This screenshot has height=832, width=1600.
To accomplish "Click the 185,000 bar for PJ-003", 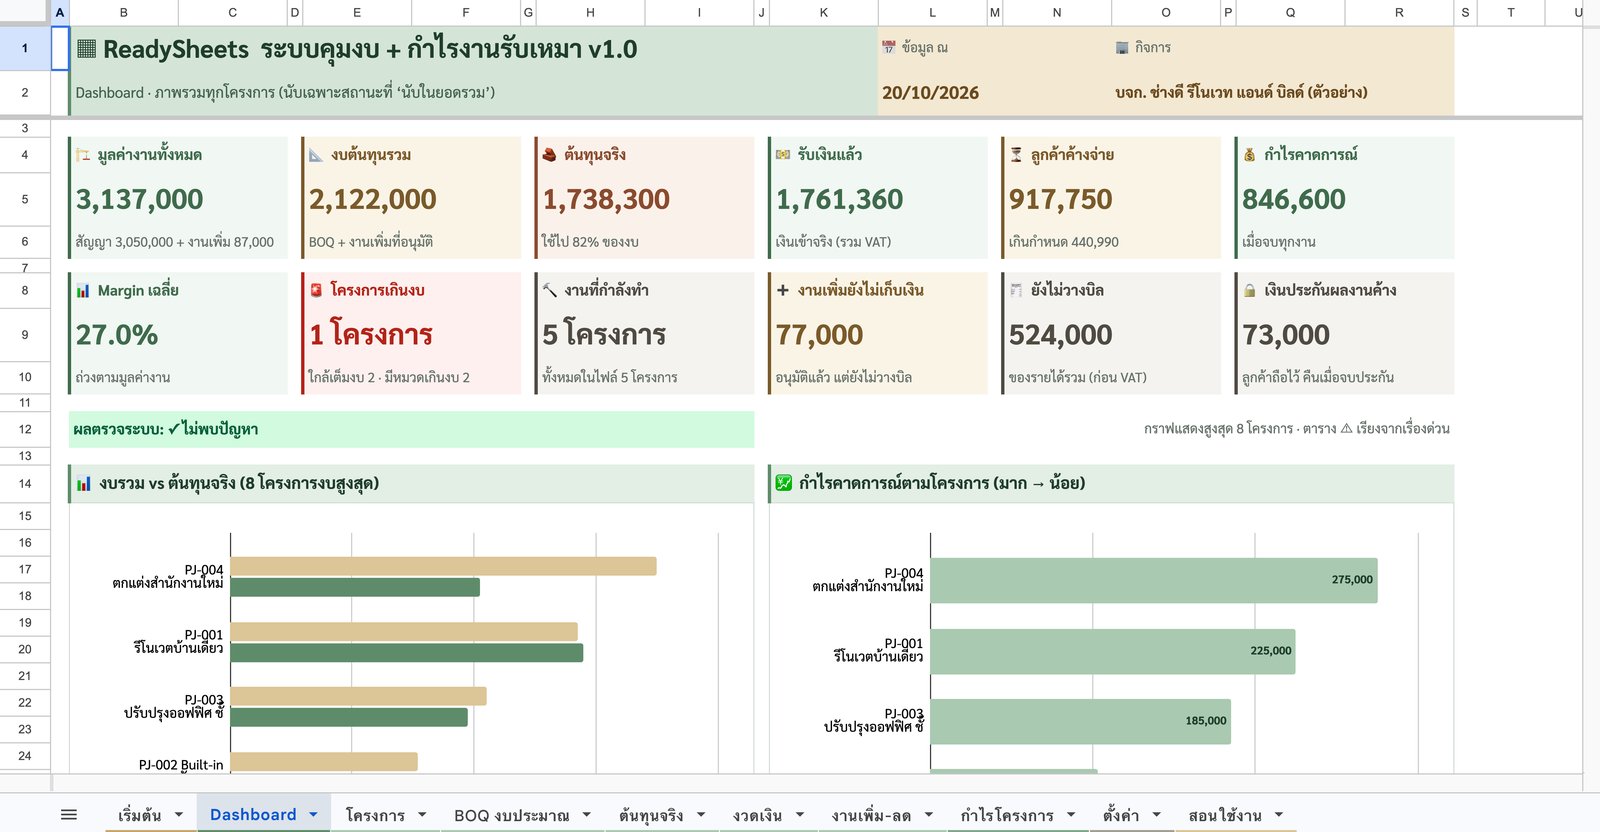I will pyautogui.click(x=1081, y=721).
